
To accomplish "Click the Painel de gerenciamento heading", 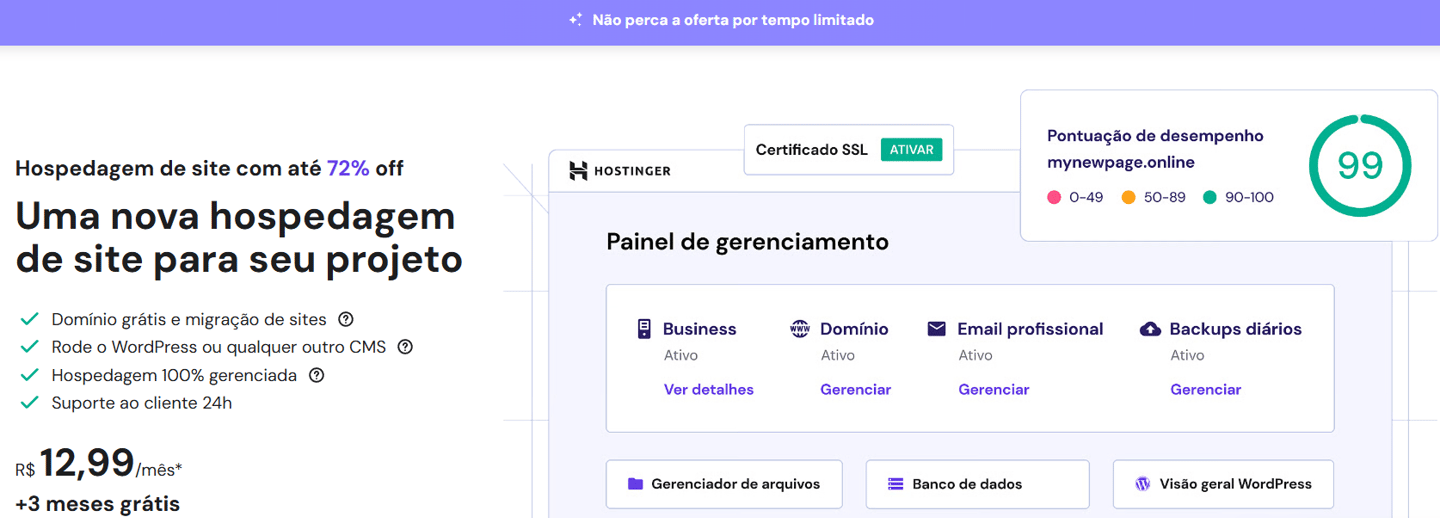I will coord(748,242).
